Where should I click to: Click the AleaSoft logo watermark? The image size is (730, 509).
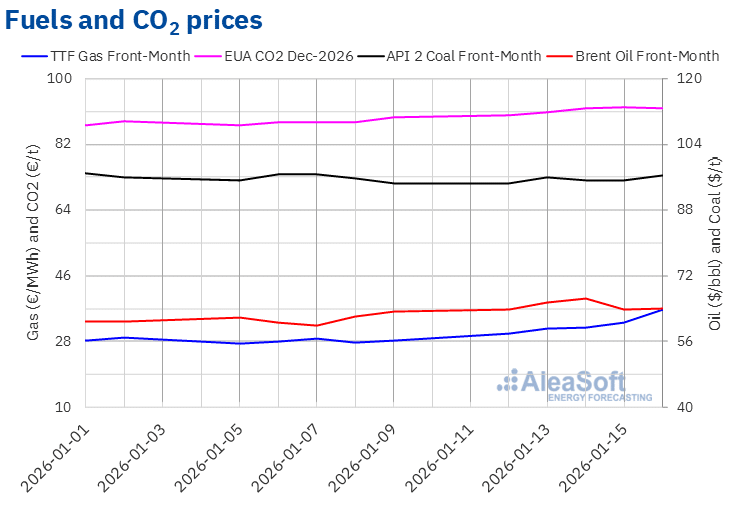[575, 385]
